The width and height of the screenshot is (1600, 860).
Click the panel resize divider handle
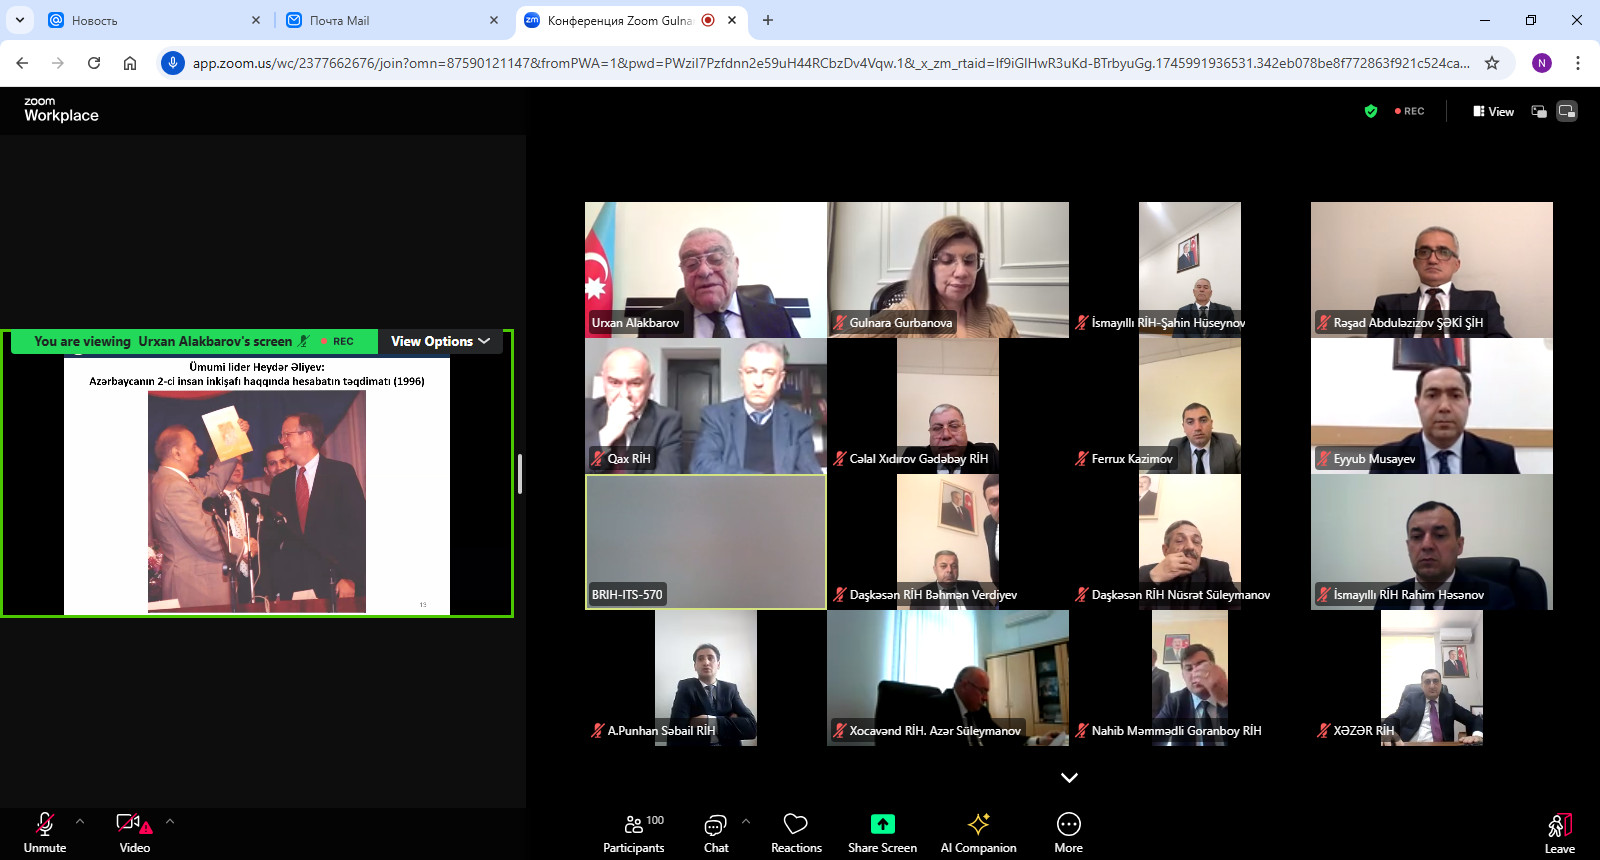click(x=520, y=473)
